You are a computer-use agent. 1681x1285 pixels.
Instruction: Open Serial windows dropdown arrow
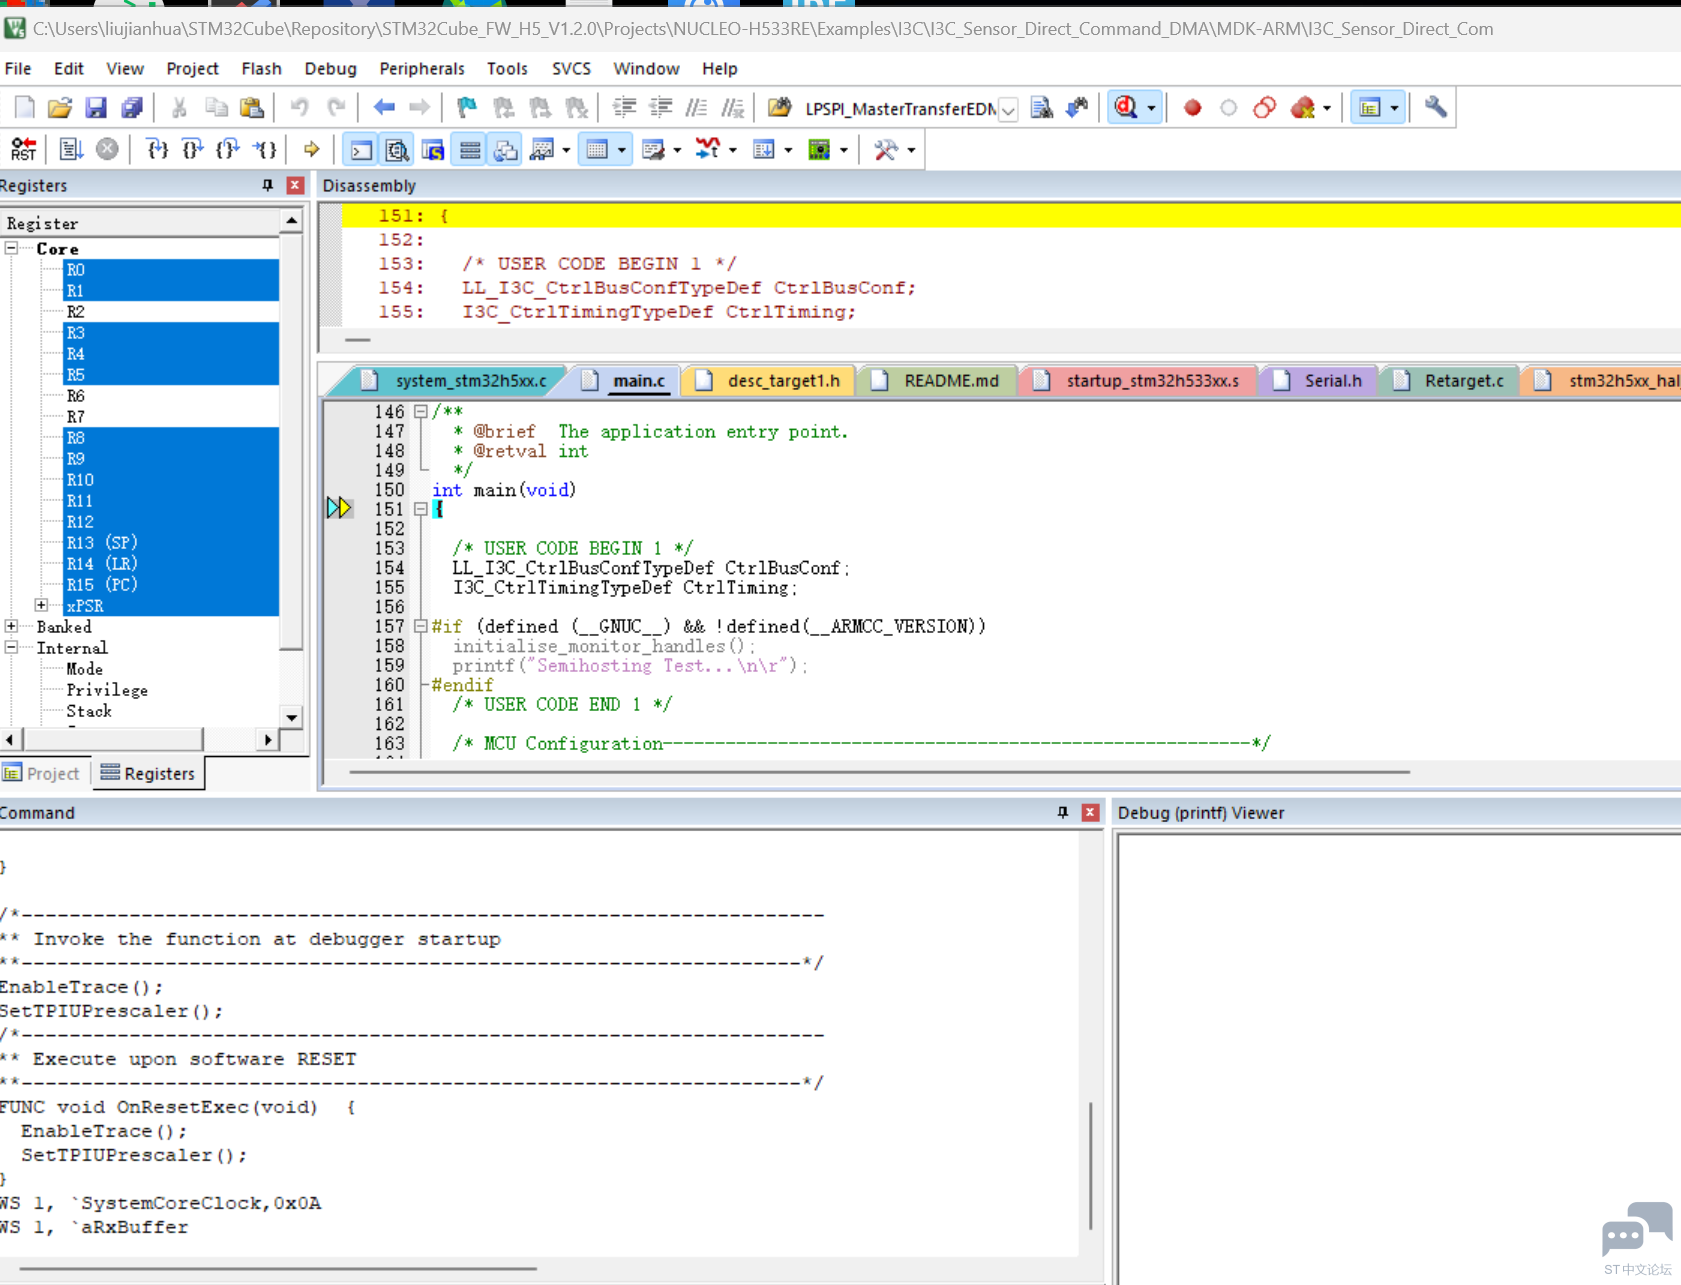pos(677,150)
